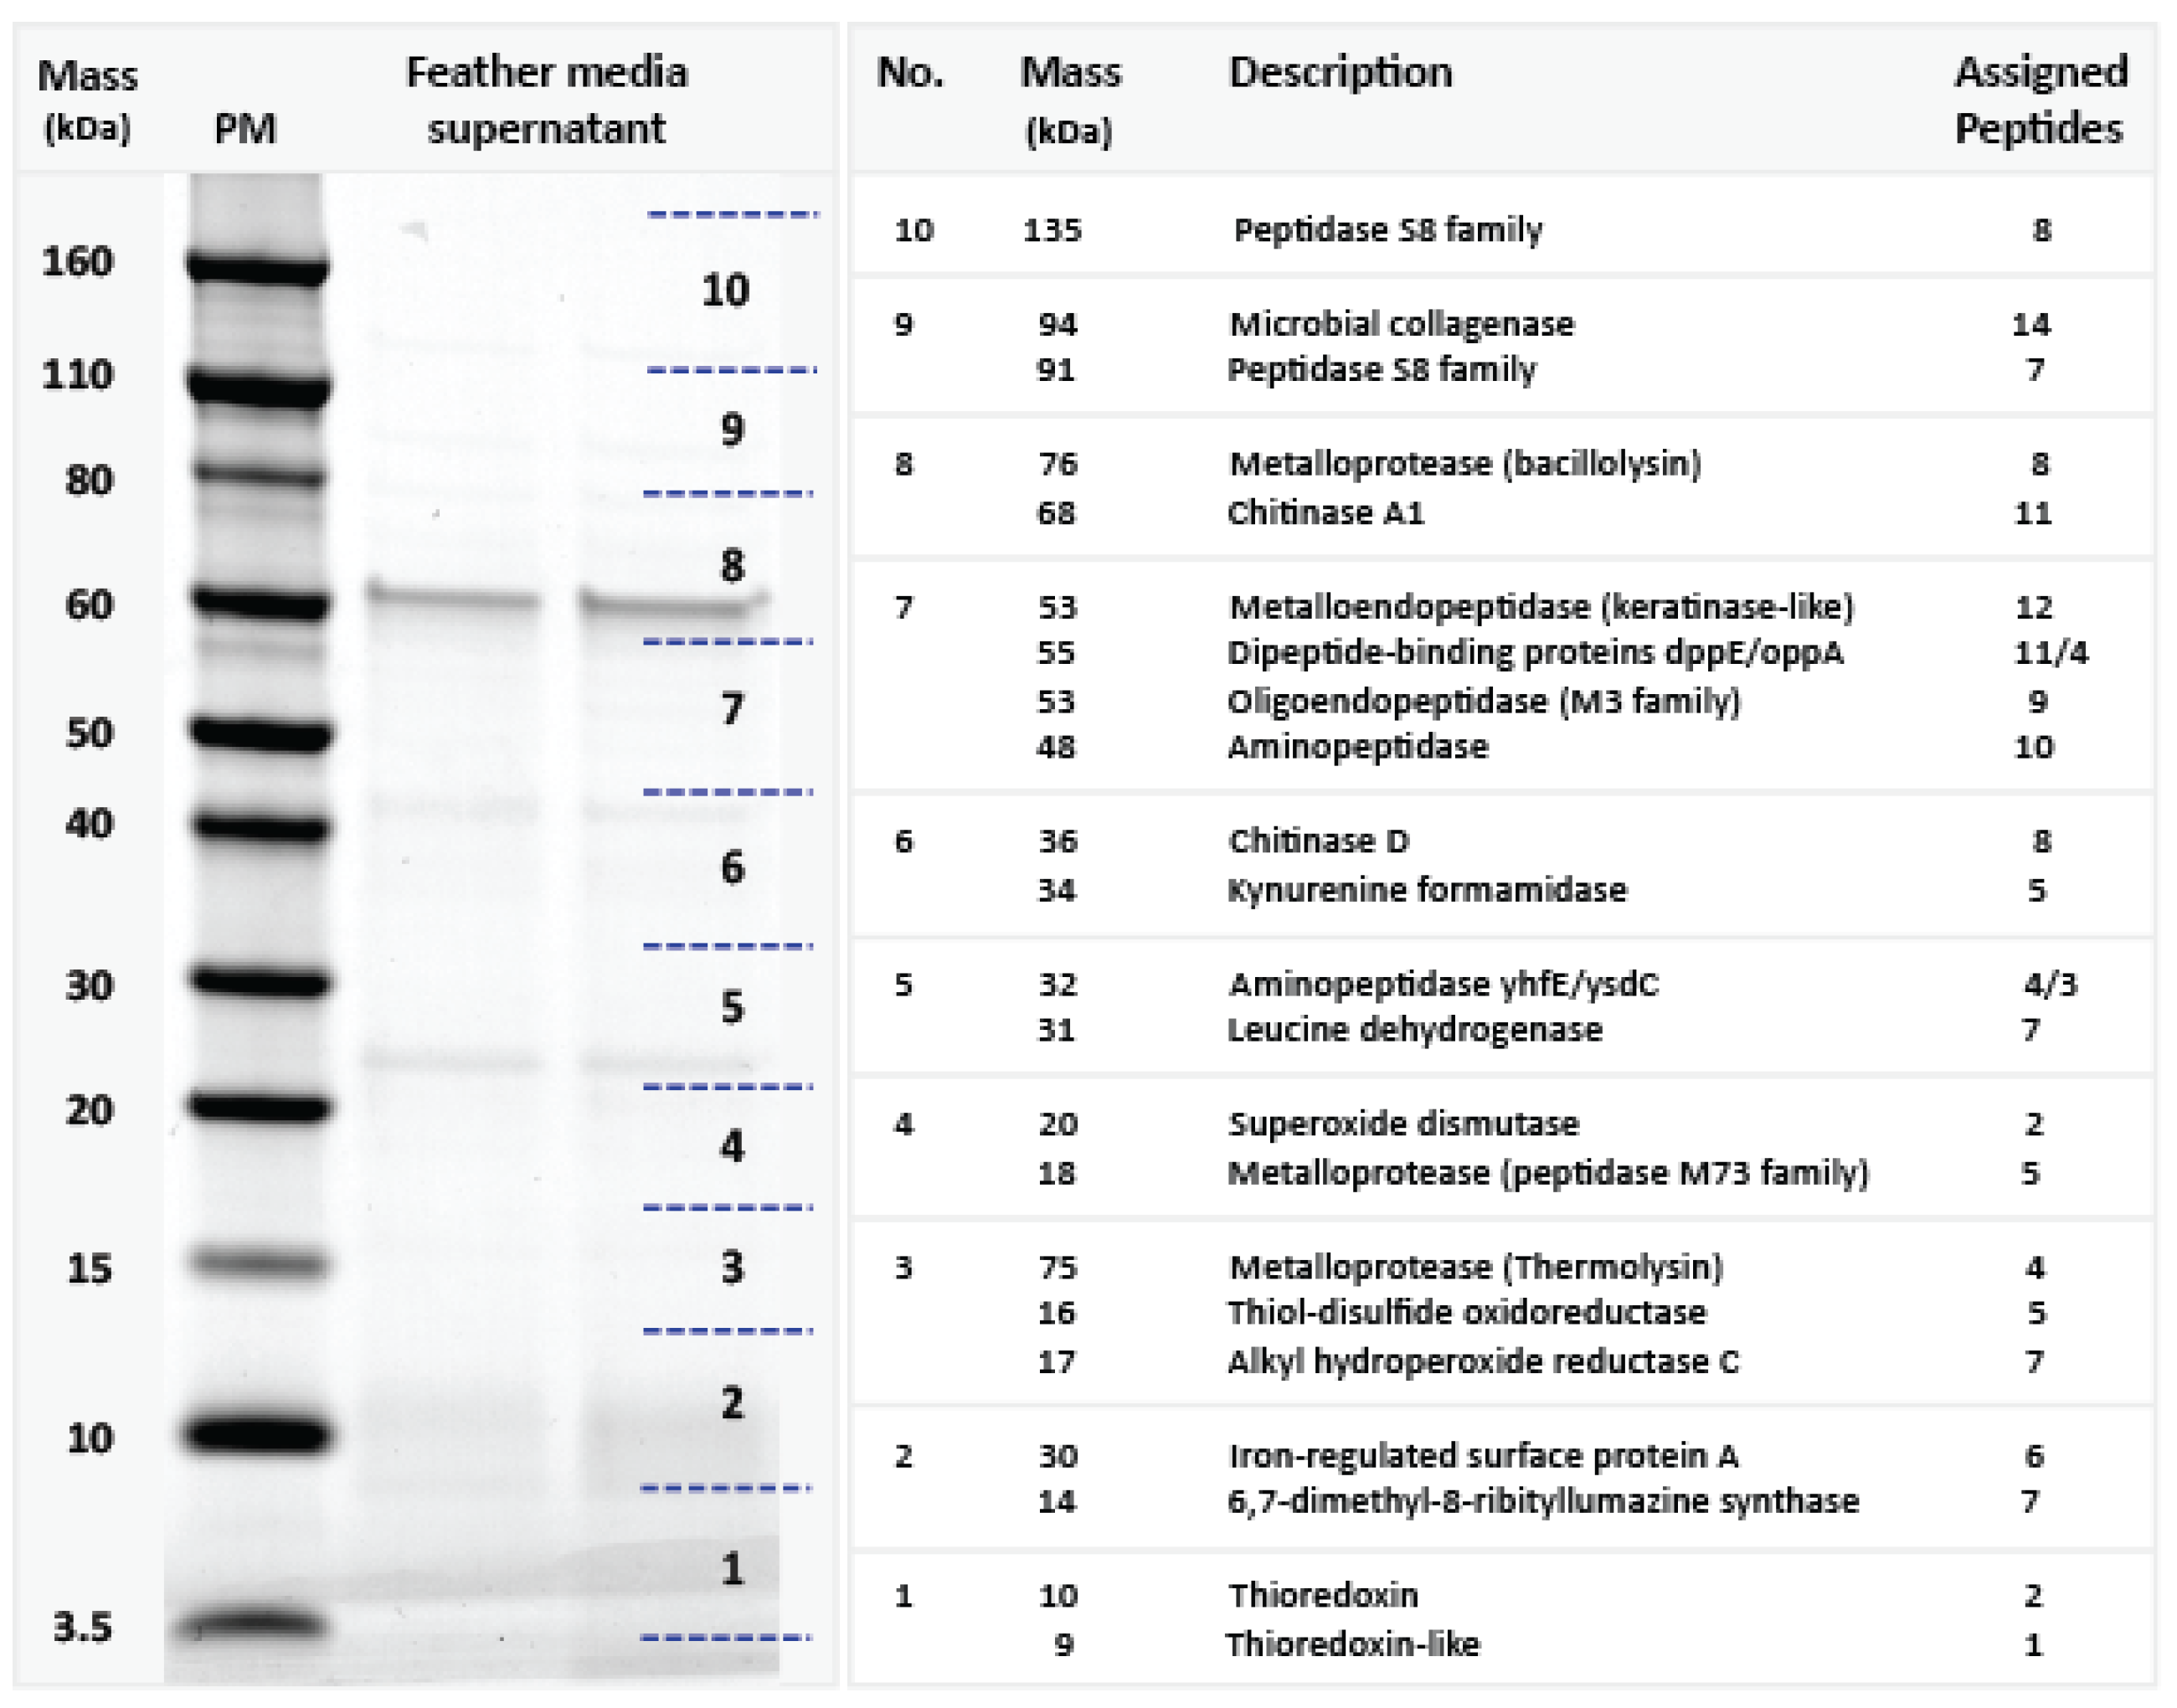Click the 'Feather media supernatant' header
The height and width of the screenshot is (1708, 2177).
tap(546, 100)
